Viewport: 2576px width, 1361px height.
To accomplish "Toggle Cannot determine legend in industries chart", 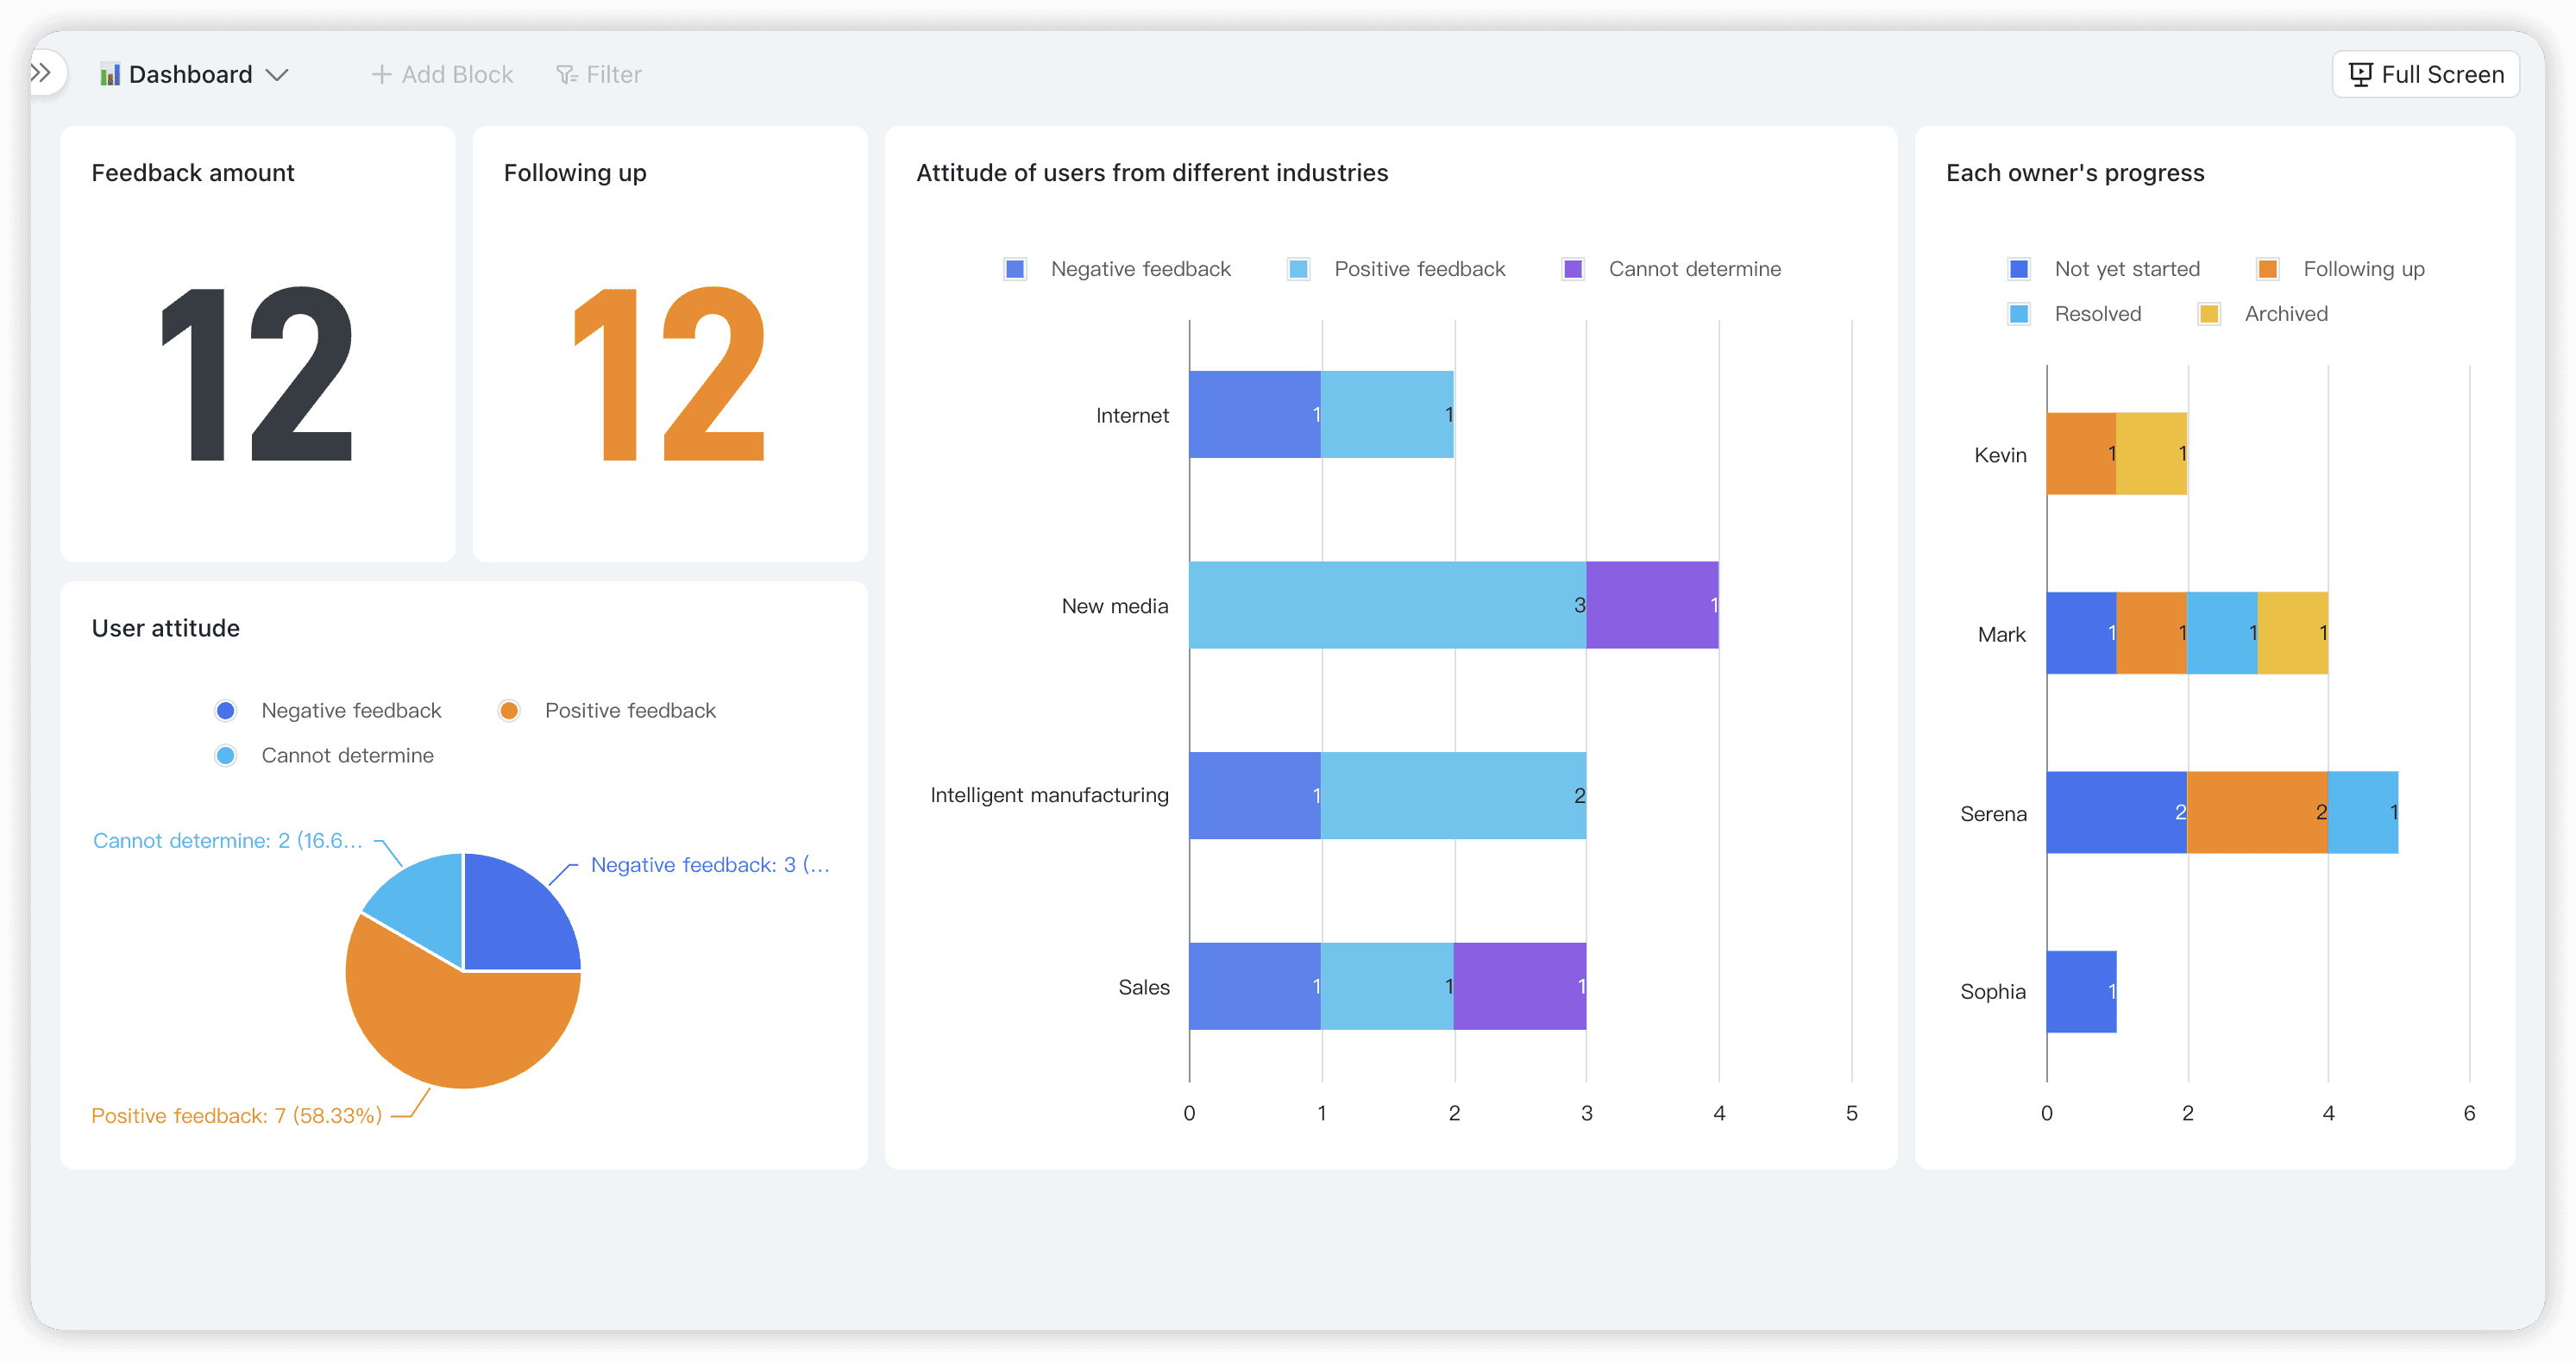I will (x=1573, y=269).
